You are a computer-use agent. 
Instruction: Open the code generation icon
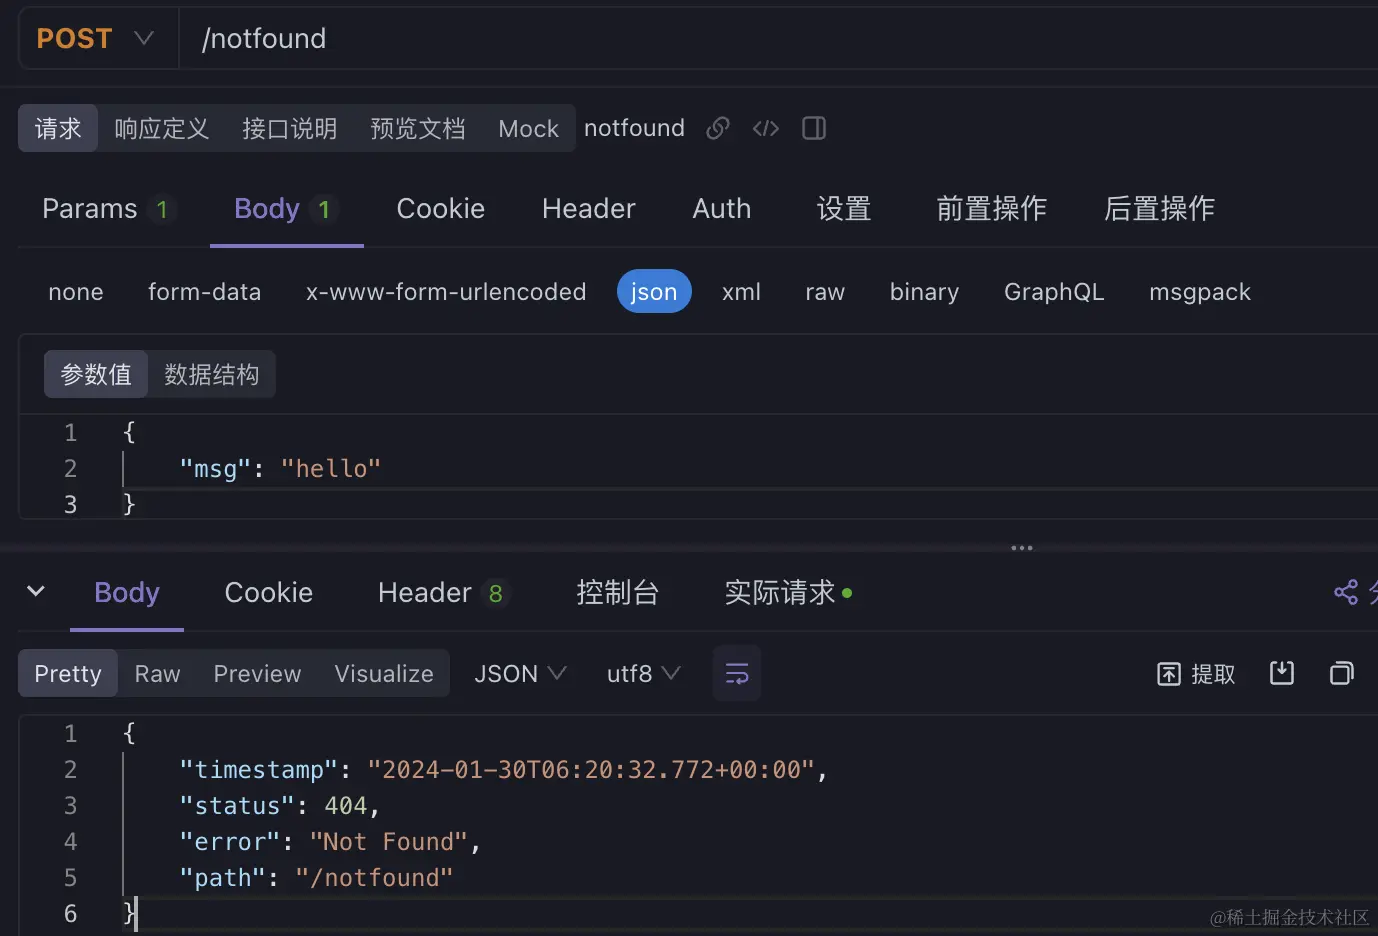coord(766,128)
